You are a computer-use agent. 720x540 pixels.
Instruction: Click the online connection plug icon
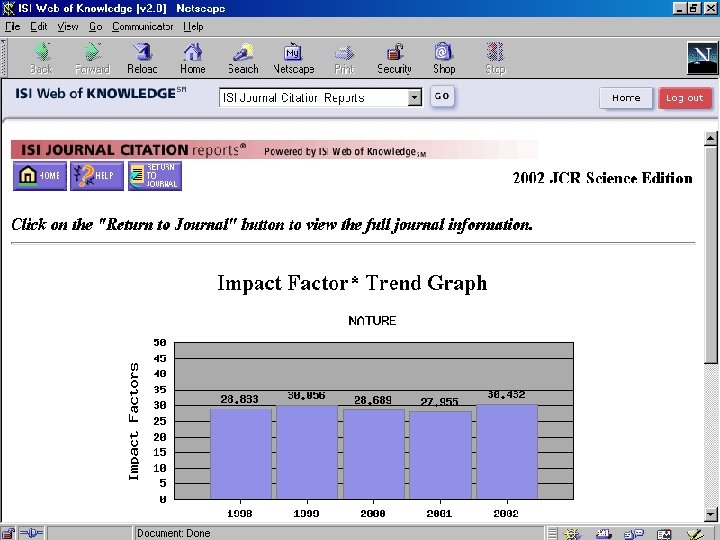(32, 534)
